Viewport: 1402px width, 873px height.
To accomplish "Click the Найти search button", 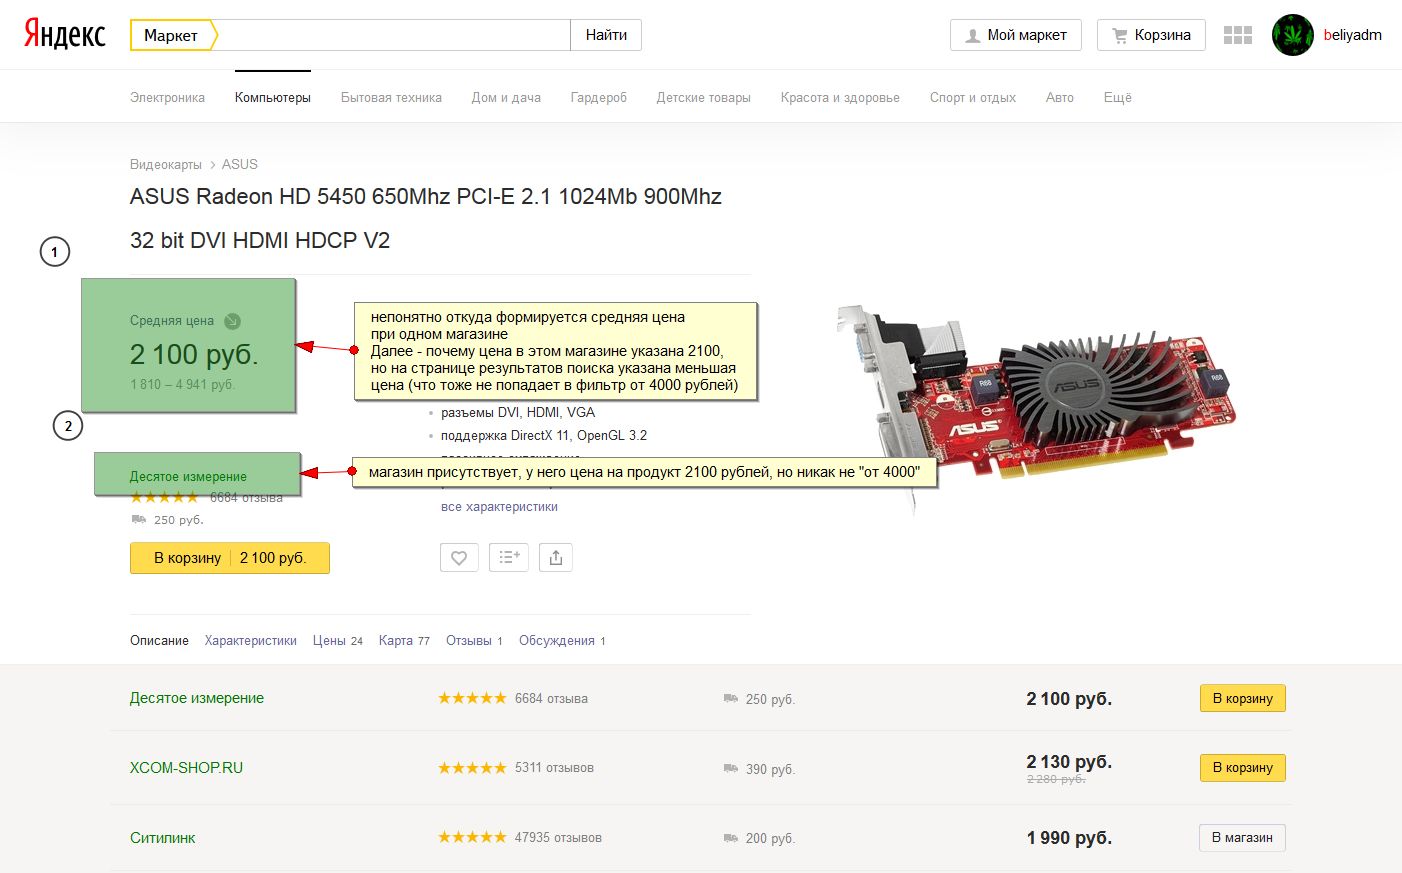I will (606, 35).
